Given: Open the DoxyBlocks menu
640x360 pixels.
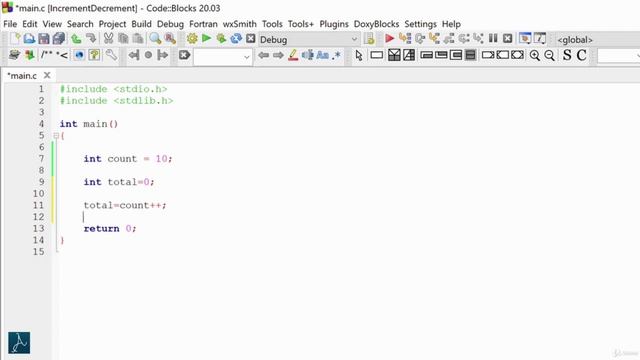Looking at the screenshot, I should (x=376, y=24).
